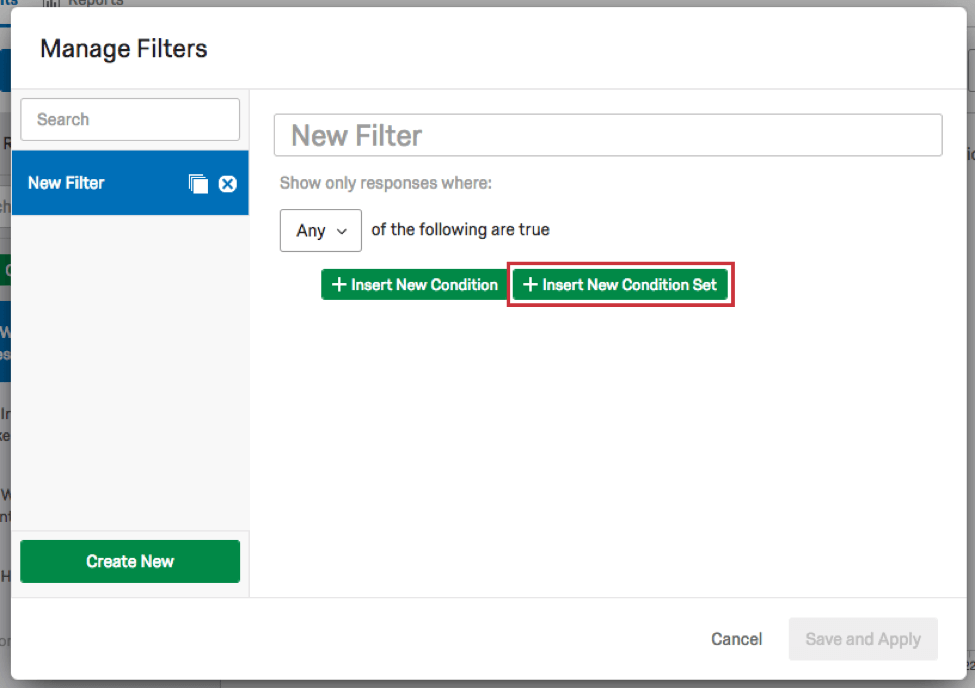Click Create New to add a filter
The height and width of the screenshot is (688, 975).
tap(129, 561)
